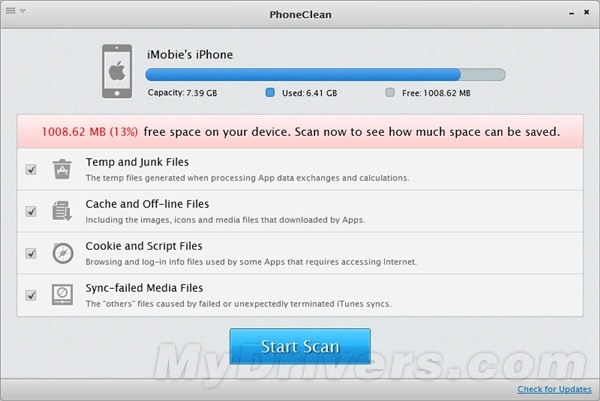Start the device scan
600x401 pixels.
300,346
